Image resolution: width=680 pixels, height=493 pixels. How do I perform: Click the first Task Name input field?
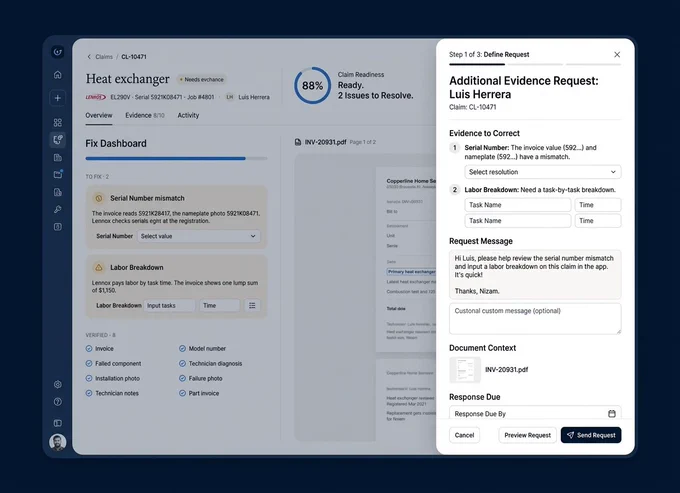point(518,205)
